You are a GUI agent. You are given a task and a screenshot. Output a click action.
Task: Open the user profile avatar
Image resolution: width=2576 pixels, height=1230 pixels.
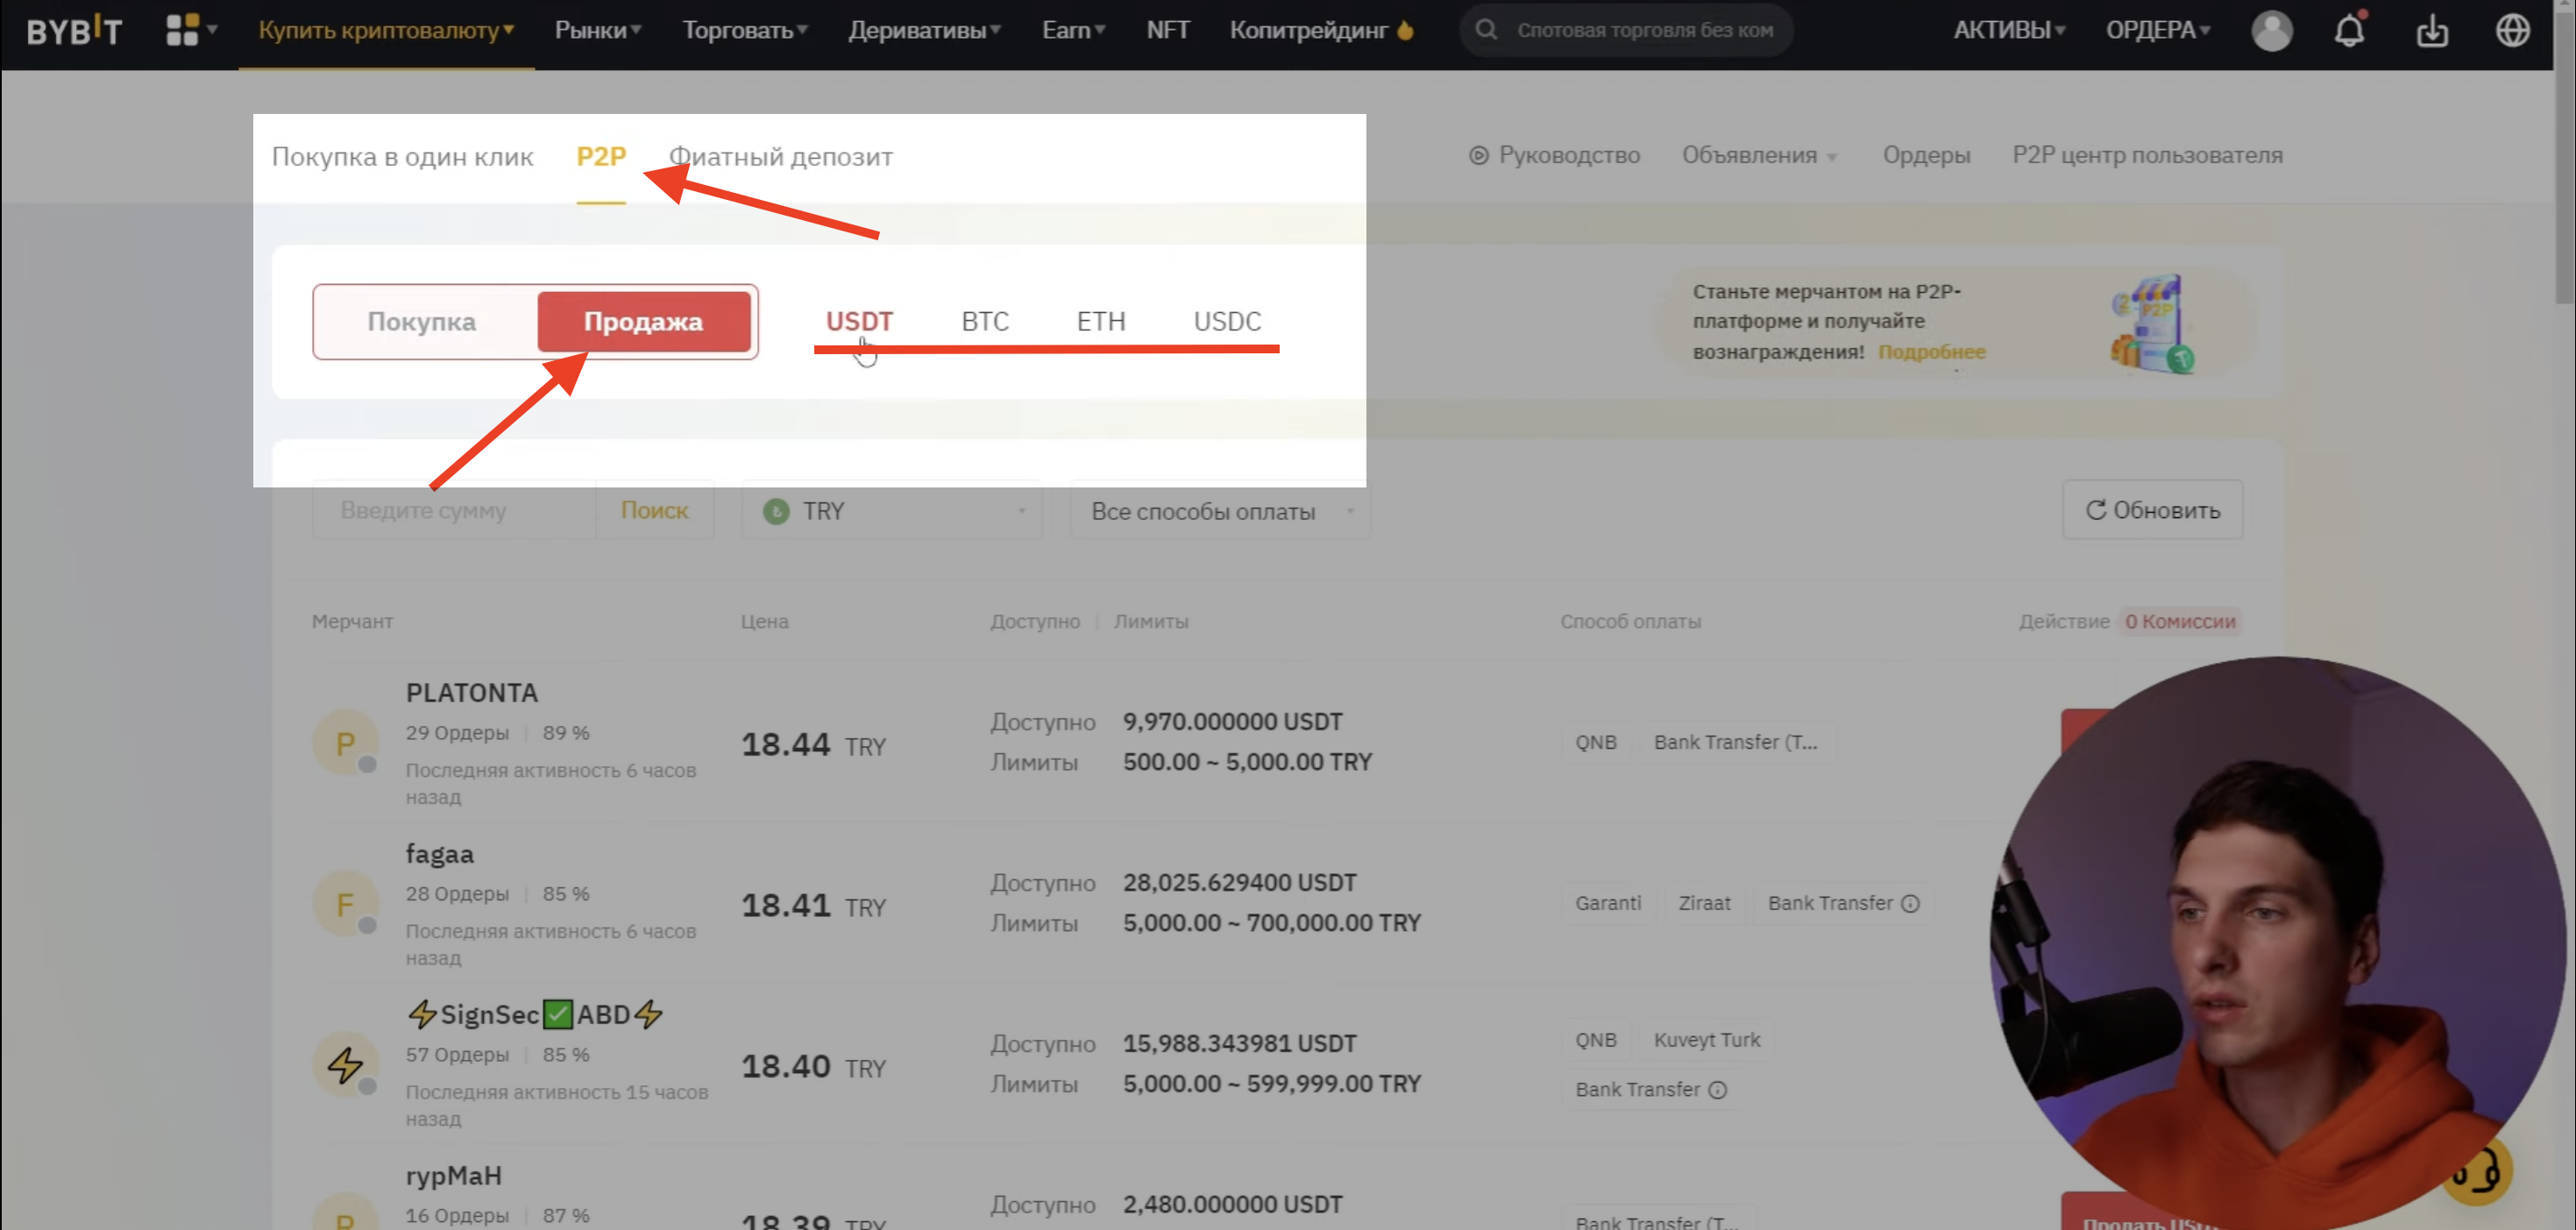tap(2271, 31)
